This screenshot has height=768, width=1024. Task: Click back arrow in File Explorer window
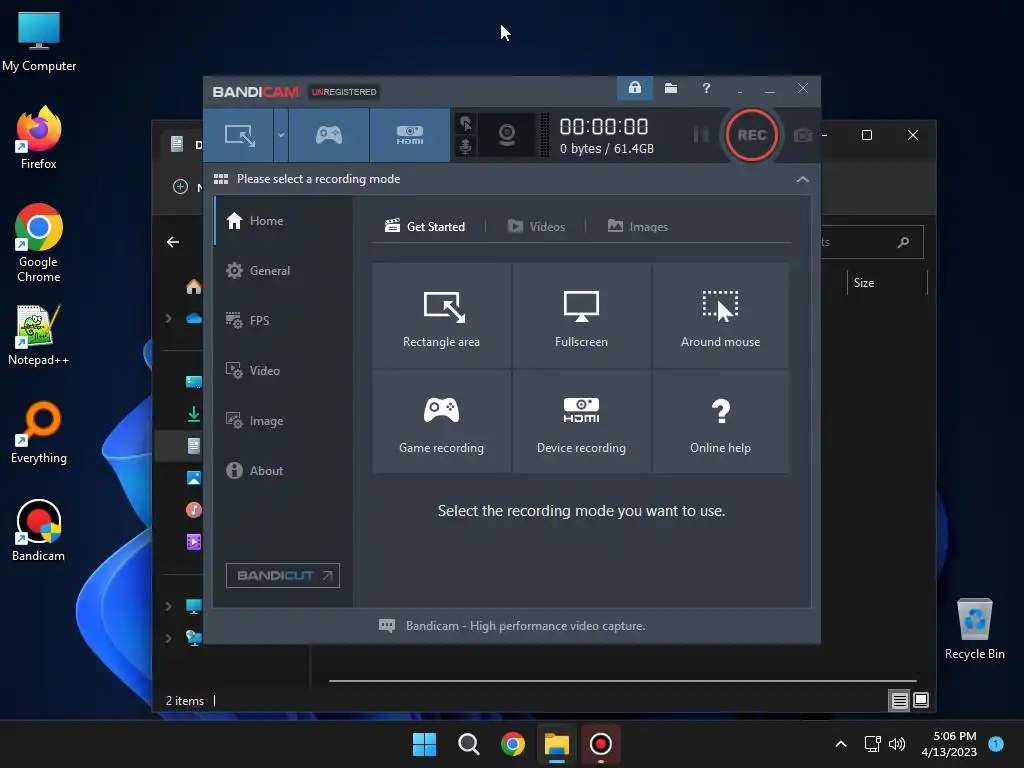click(x=172, y=242)
